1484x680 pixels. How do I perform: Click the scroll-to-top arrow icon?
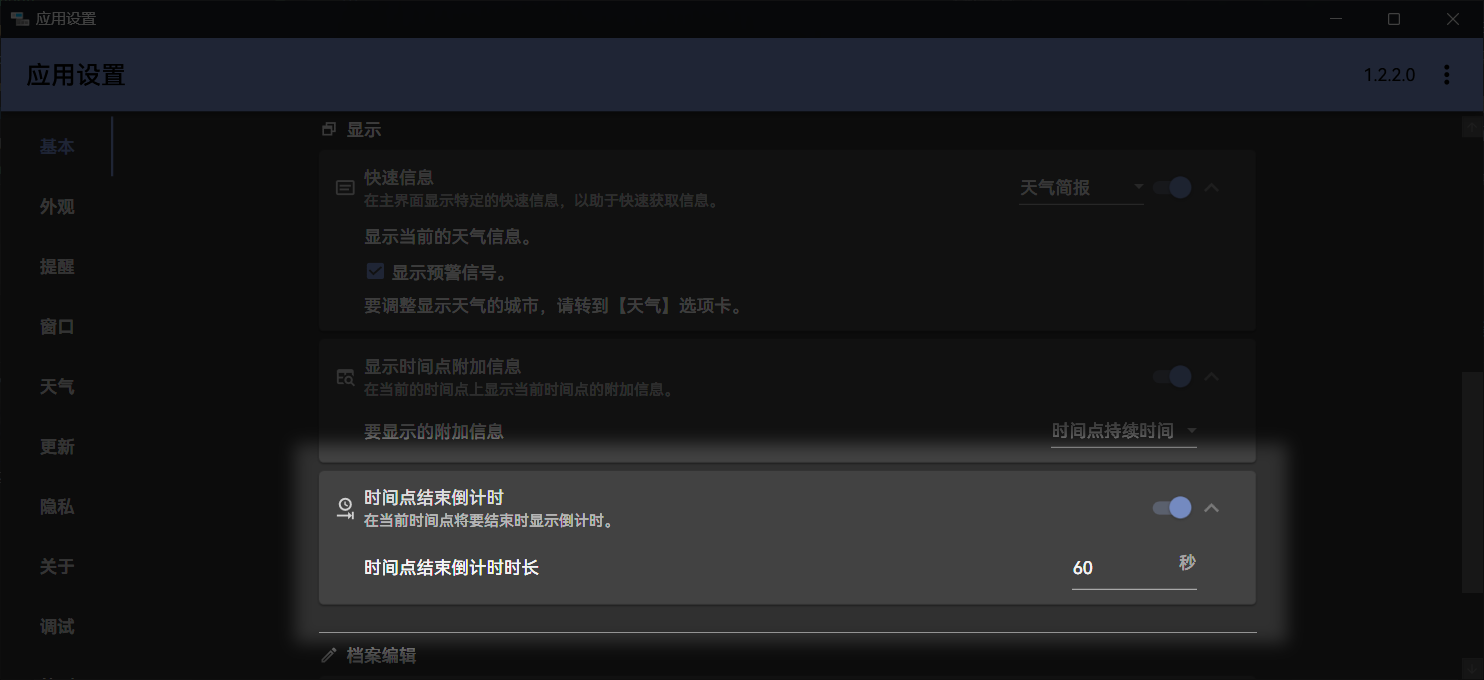tap(1472, 127)
